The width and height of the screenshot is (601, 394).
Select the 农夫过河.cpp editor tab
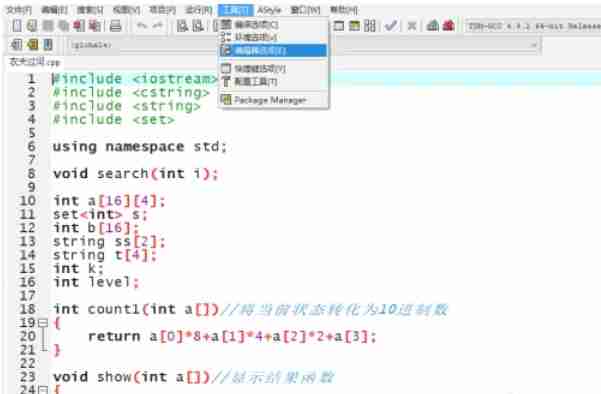click(x=34, y=62)
